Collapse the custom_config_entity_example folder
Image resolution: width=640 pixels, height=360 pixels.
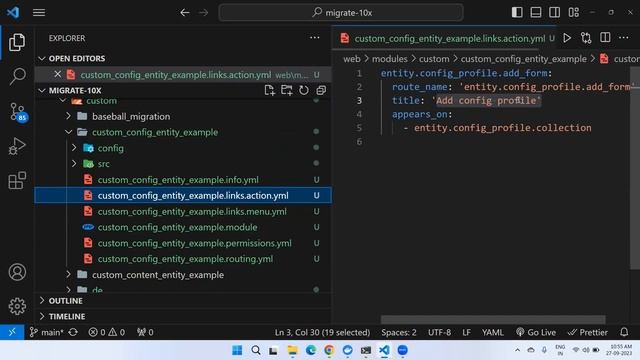[69, 132]
